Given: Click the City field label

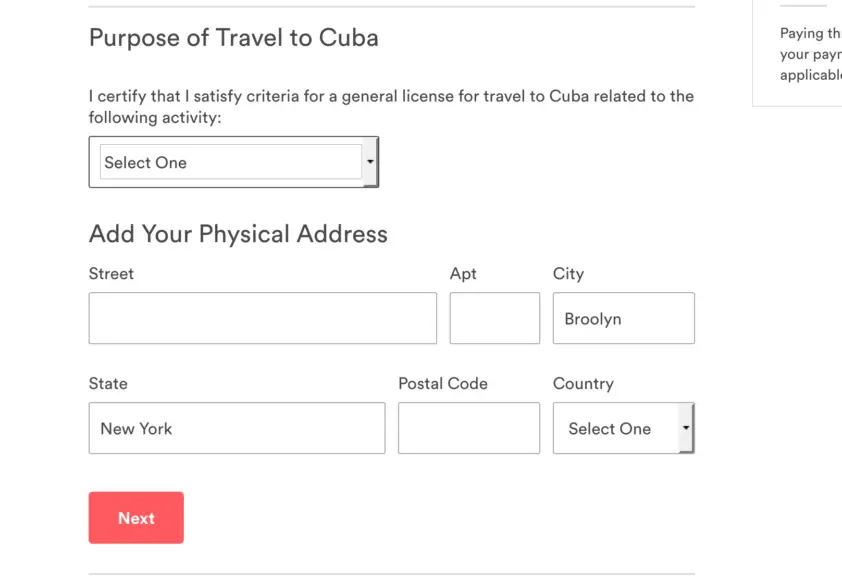Looking at the screenshot, I should [x=568, y=274].
